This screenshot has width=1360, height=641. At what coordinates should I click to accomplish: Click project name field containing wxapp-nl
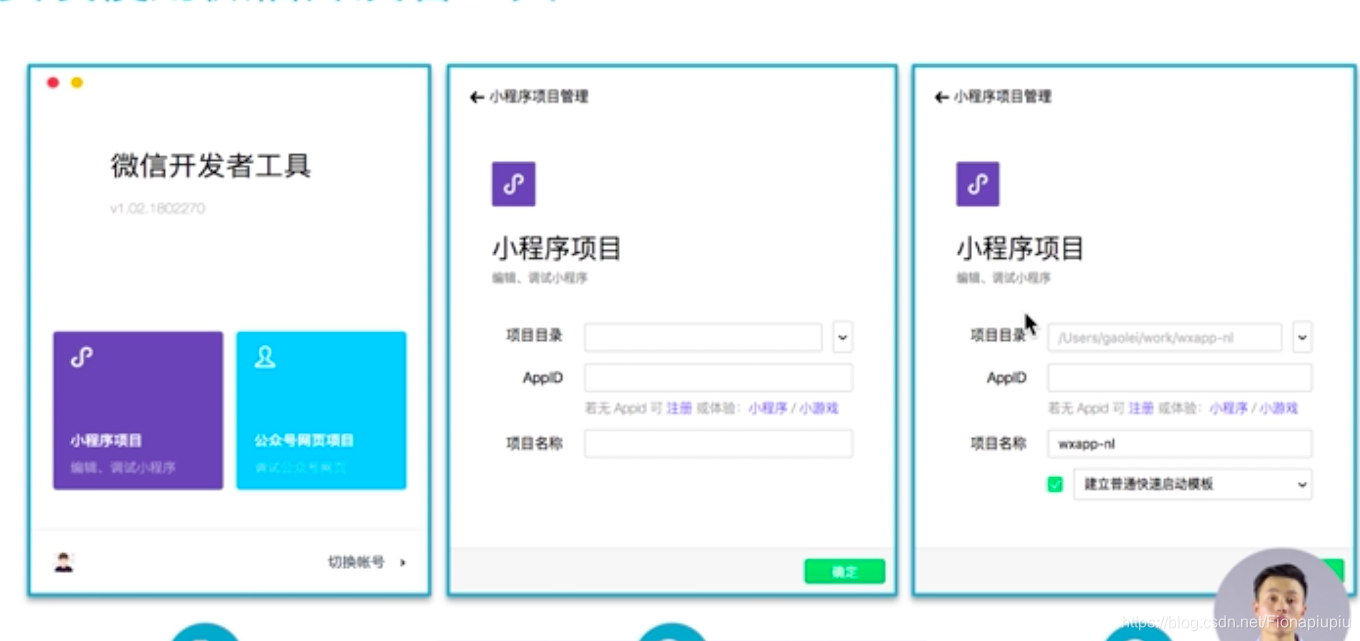(x=1180, y=443)
